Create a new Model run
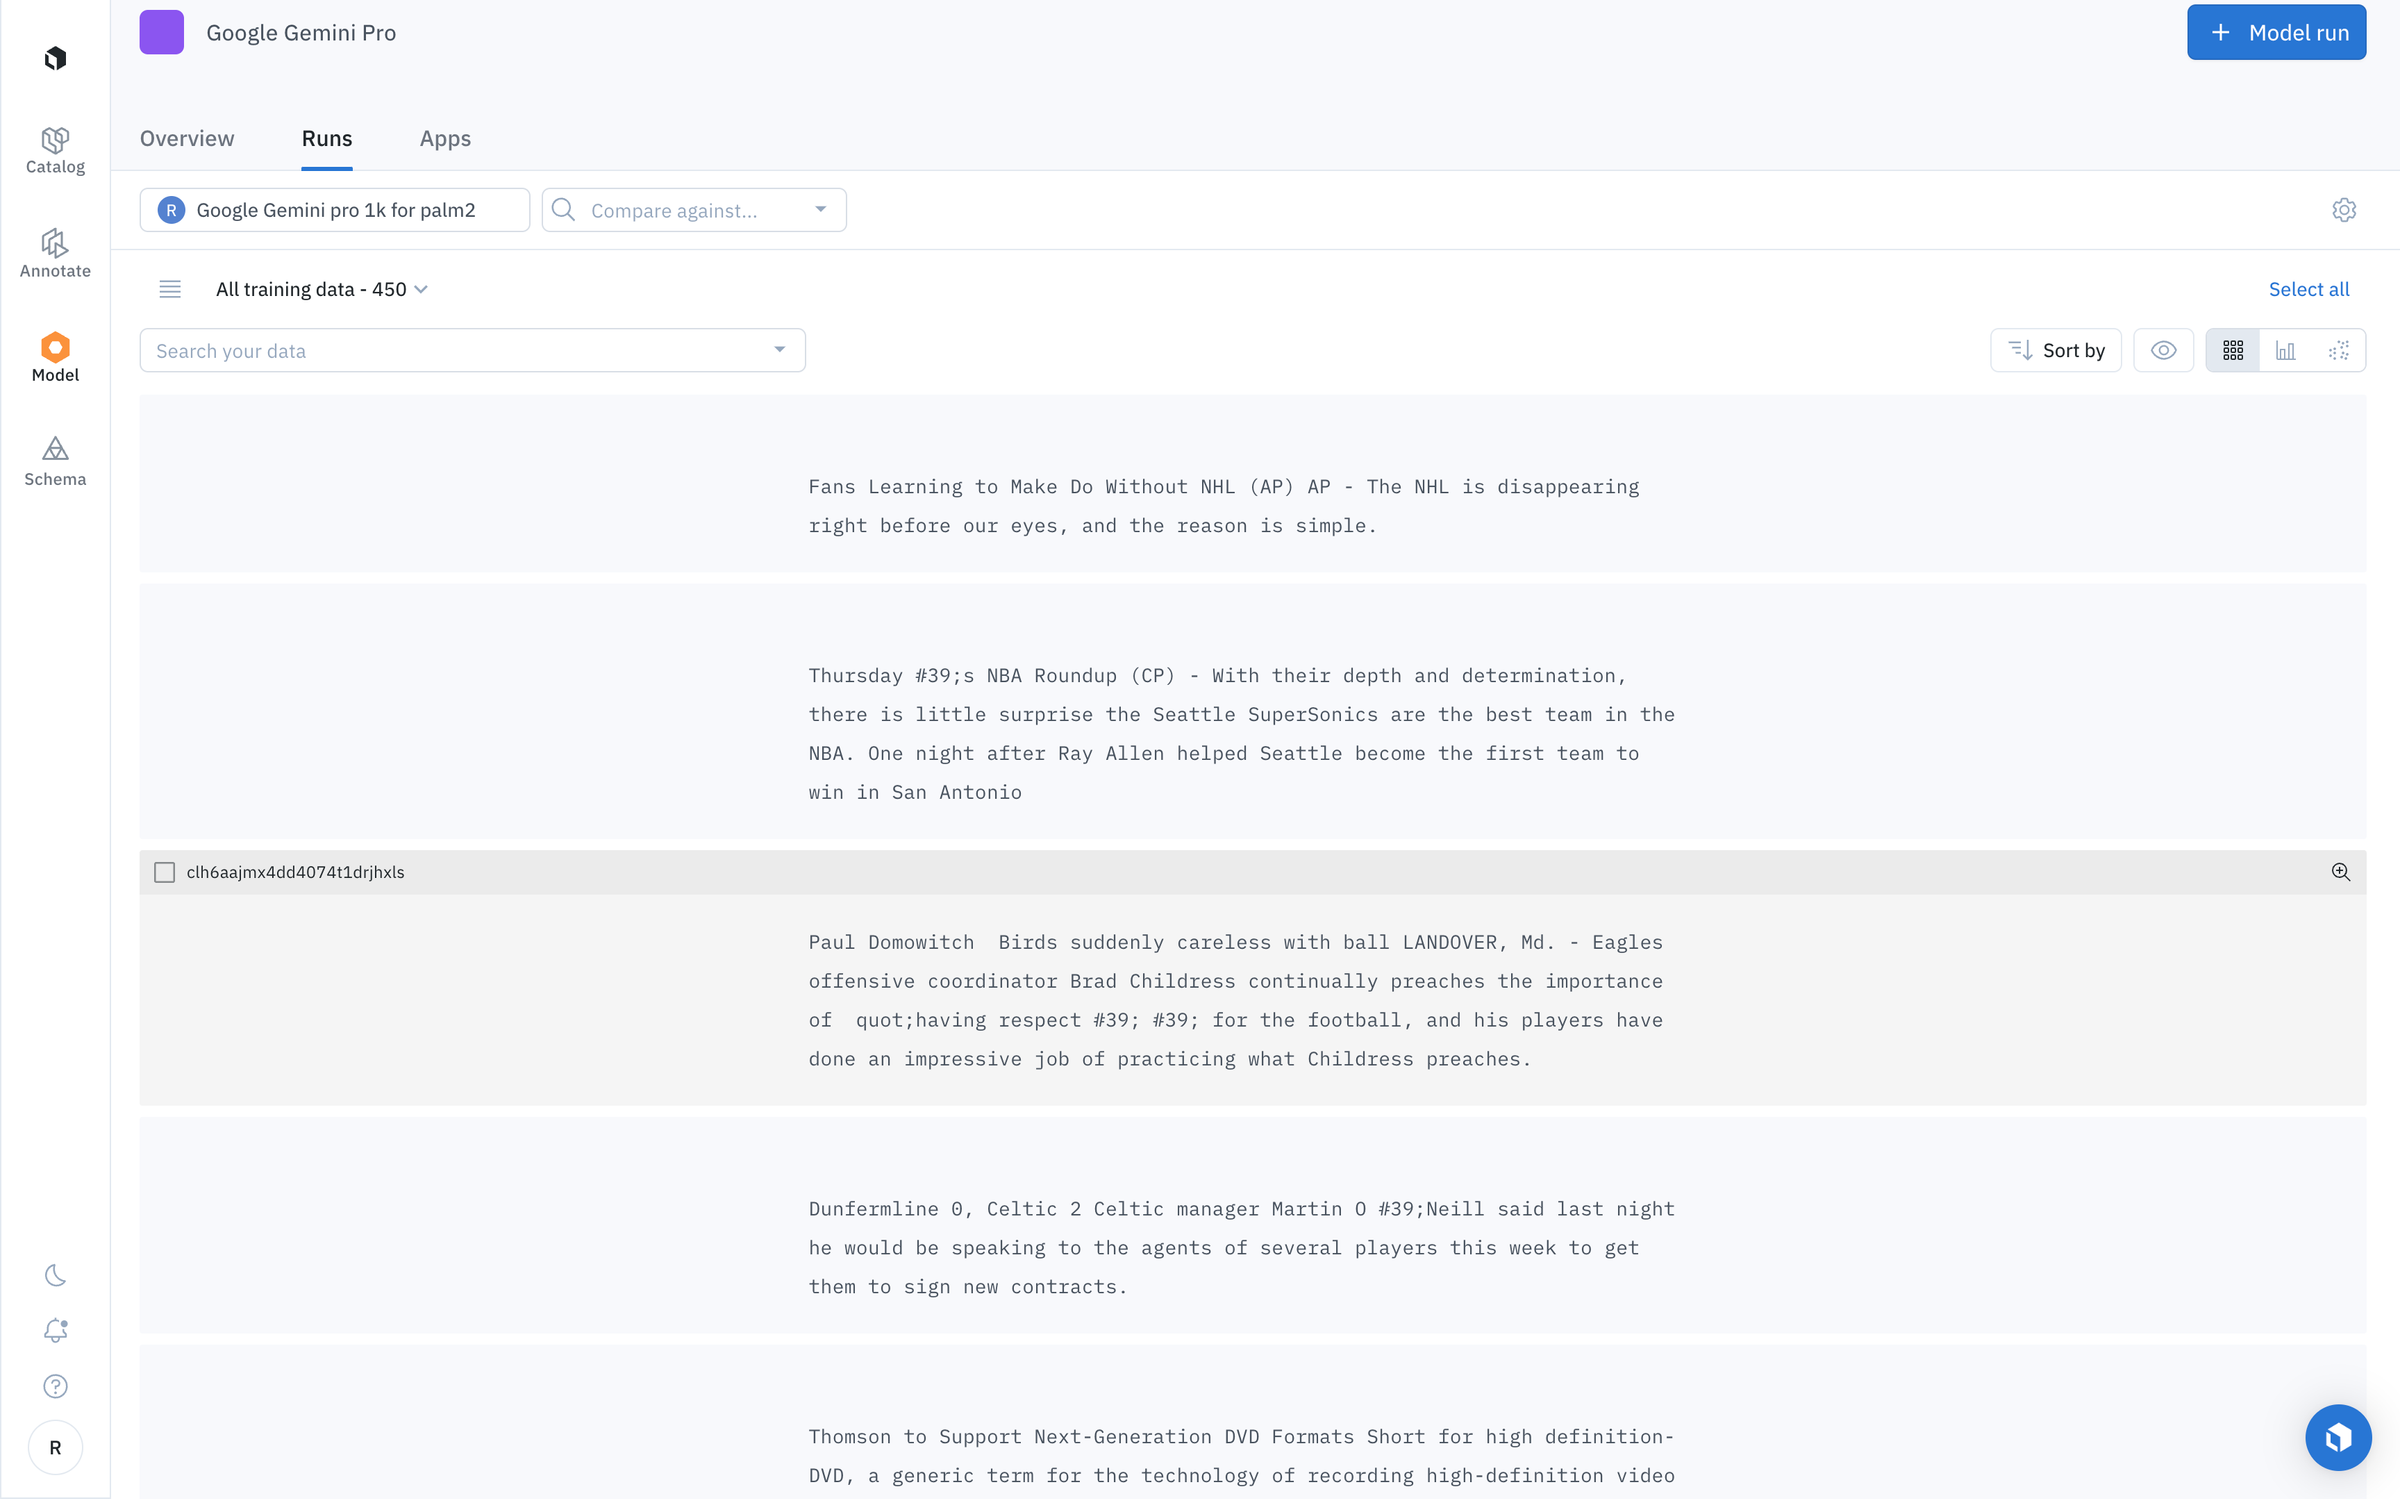The image size is (2400, 1499). click(2276, 32)
